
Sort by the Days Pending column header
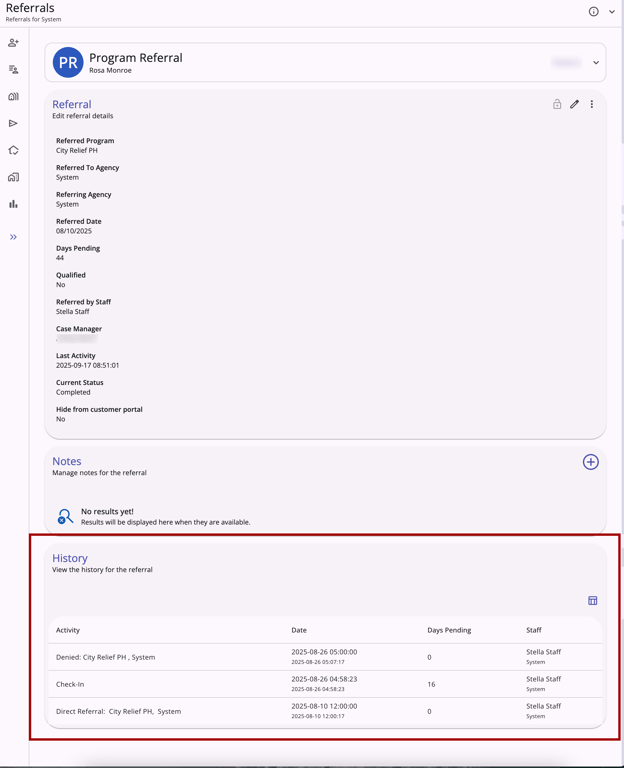tap(449, 630)
